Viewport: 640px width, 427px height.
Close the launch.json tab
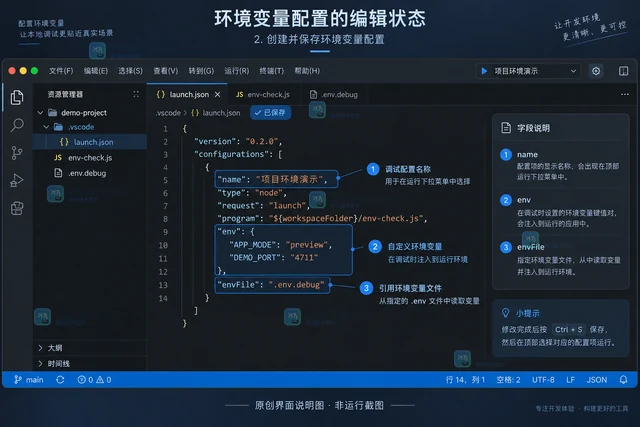[218, 94]
